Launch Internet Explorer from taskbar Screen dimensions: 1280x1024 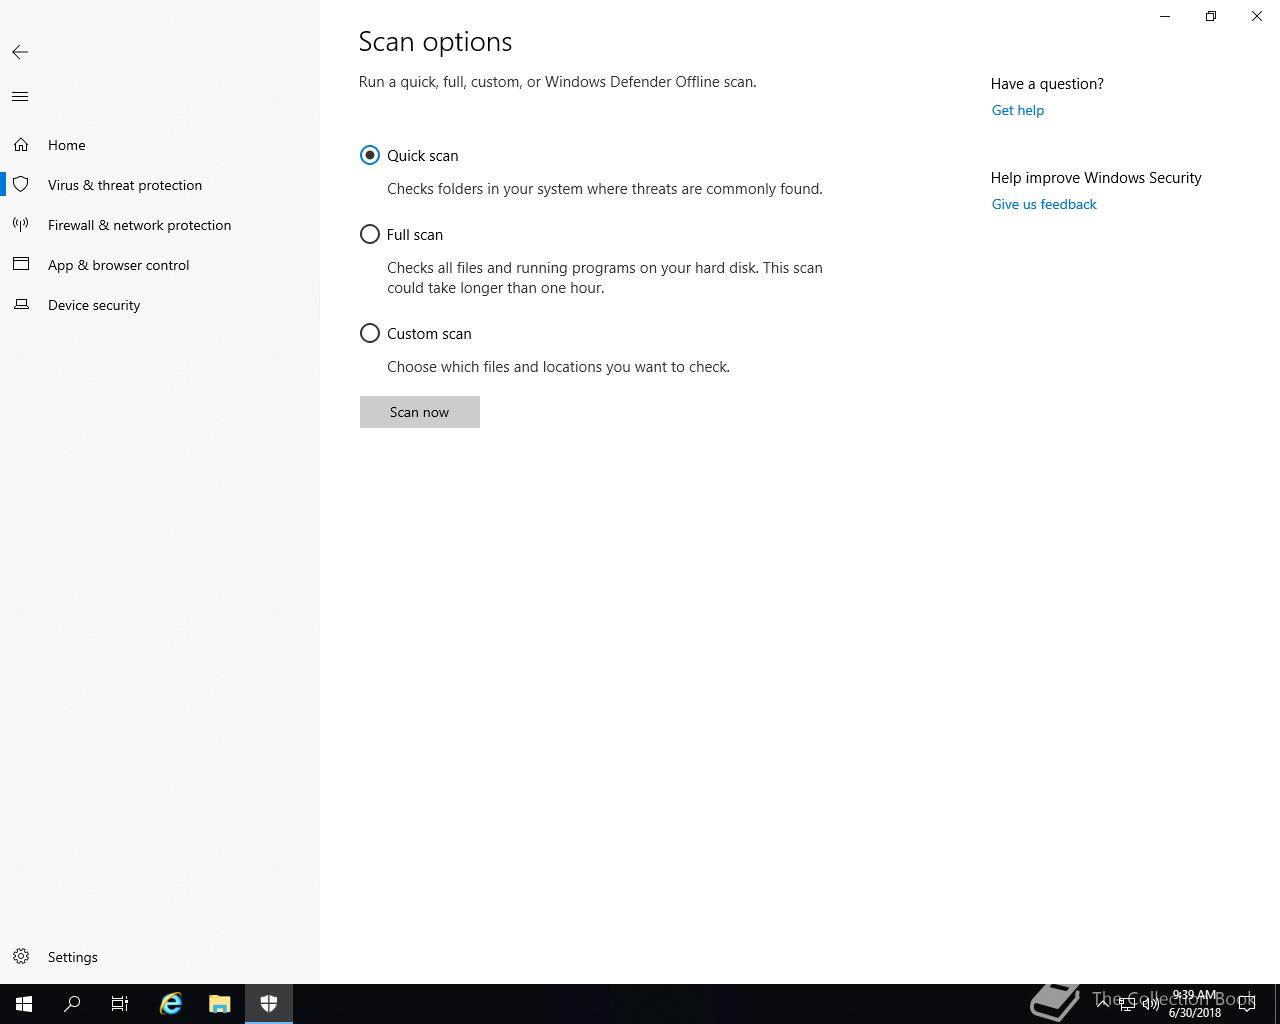point(171,1004)
